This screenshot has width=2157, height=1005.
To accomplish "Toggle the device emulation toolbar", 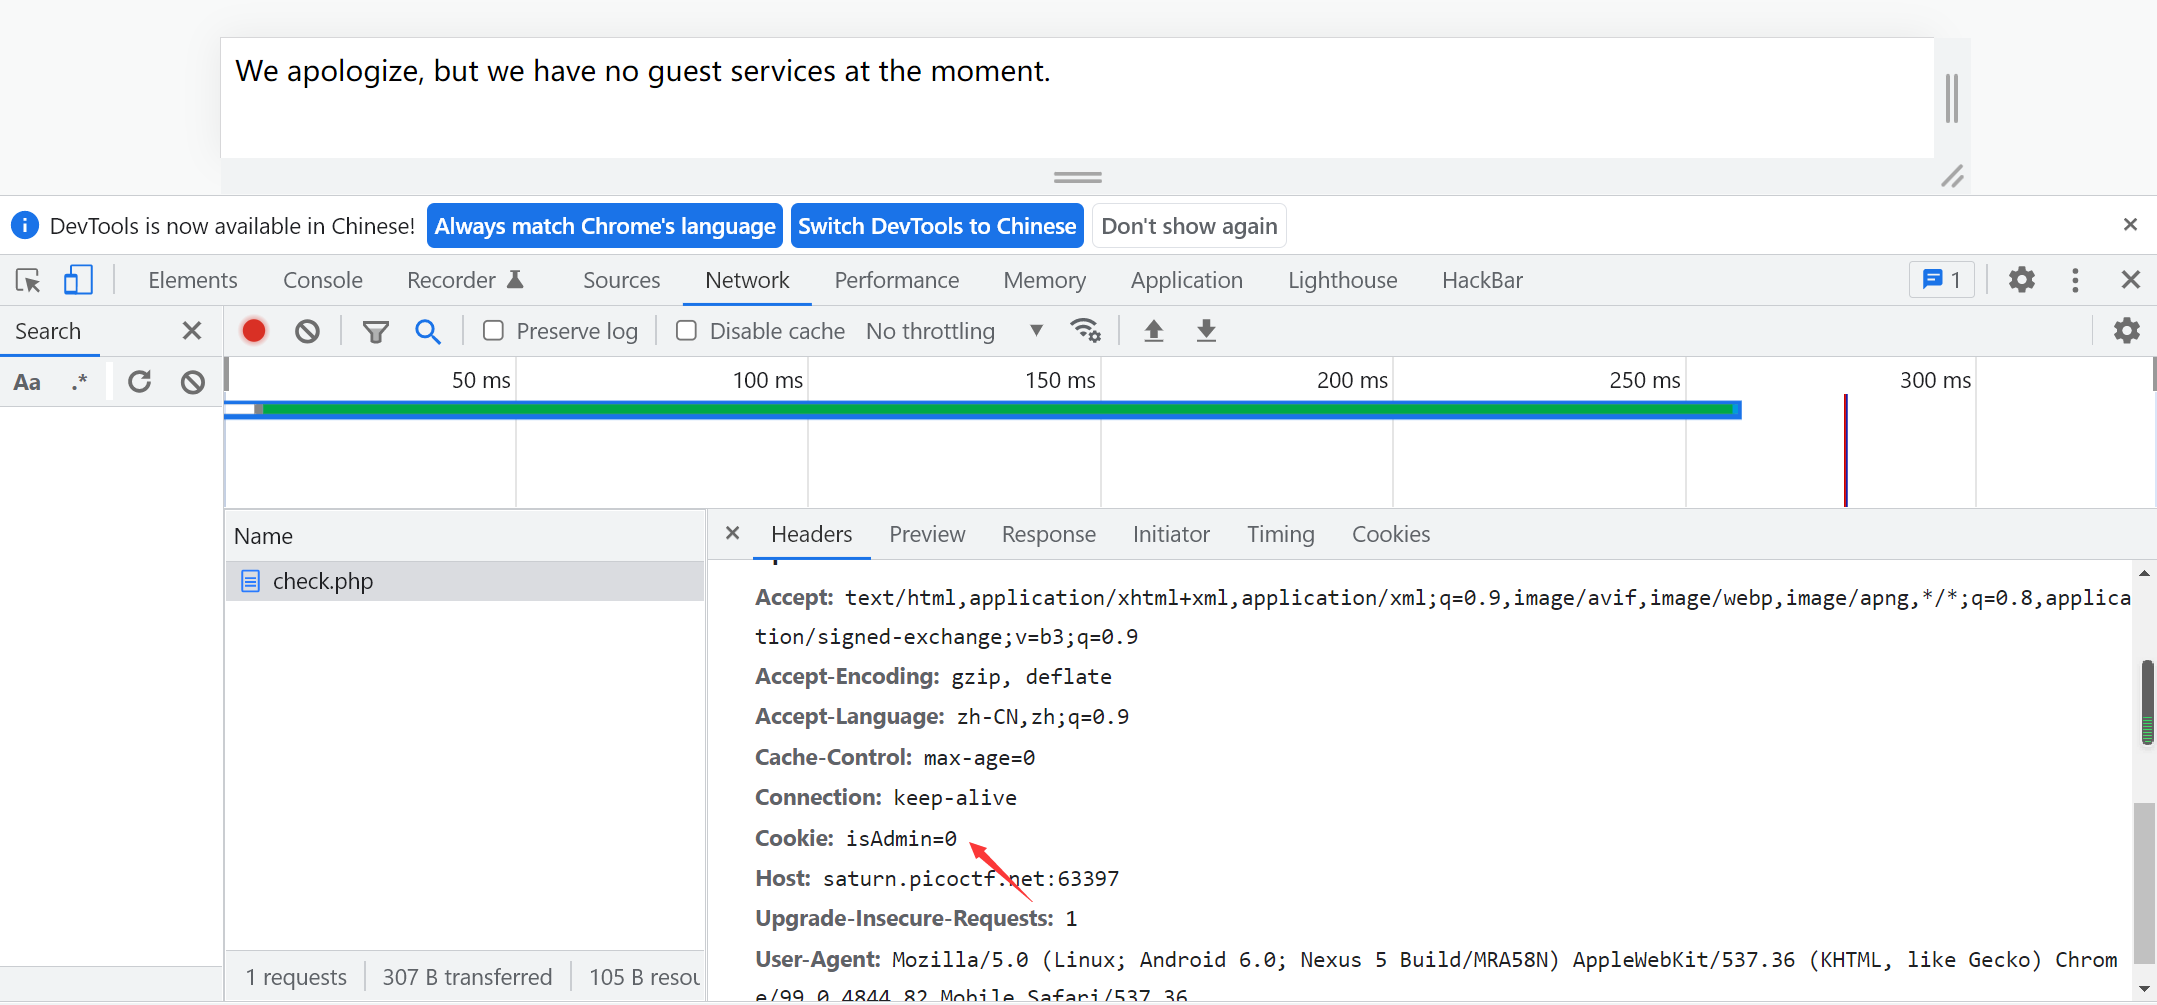I will [78, 280].
